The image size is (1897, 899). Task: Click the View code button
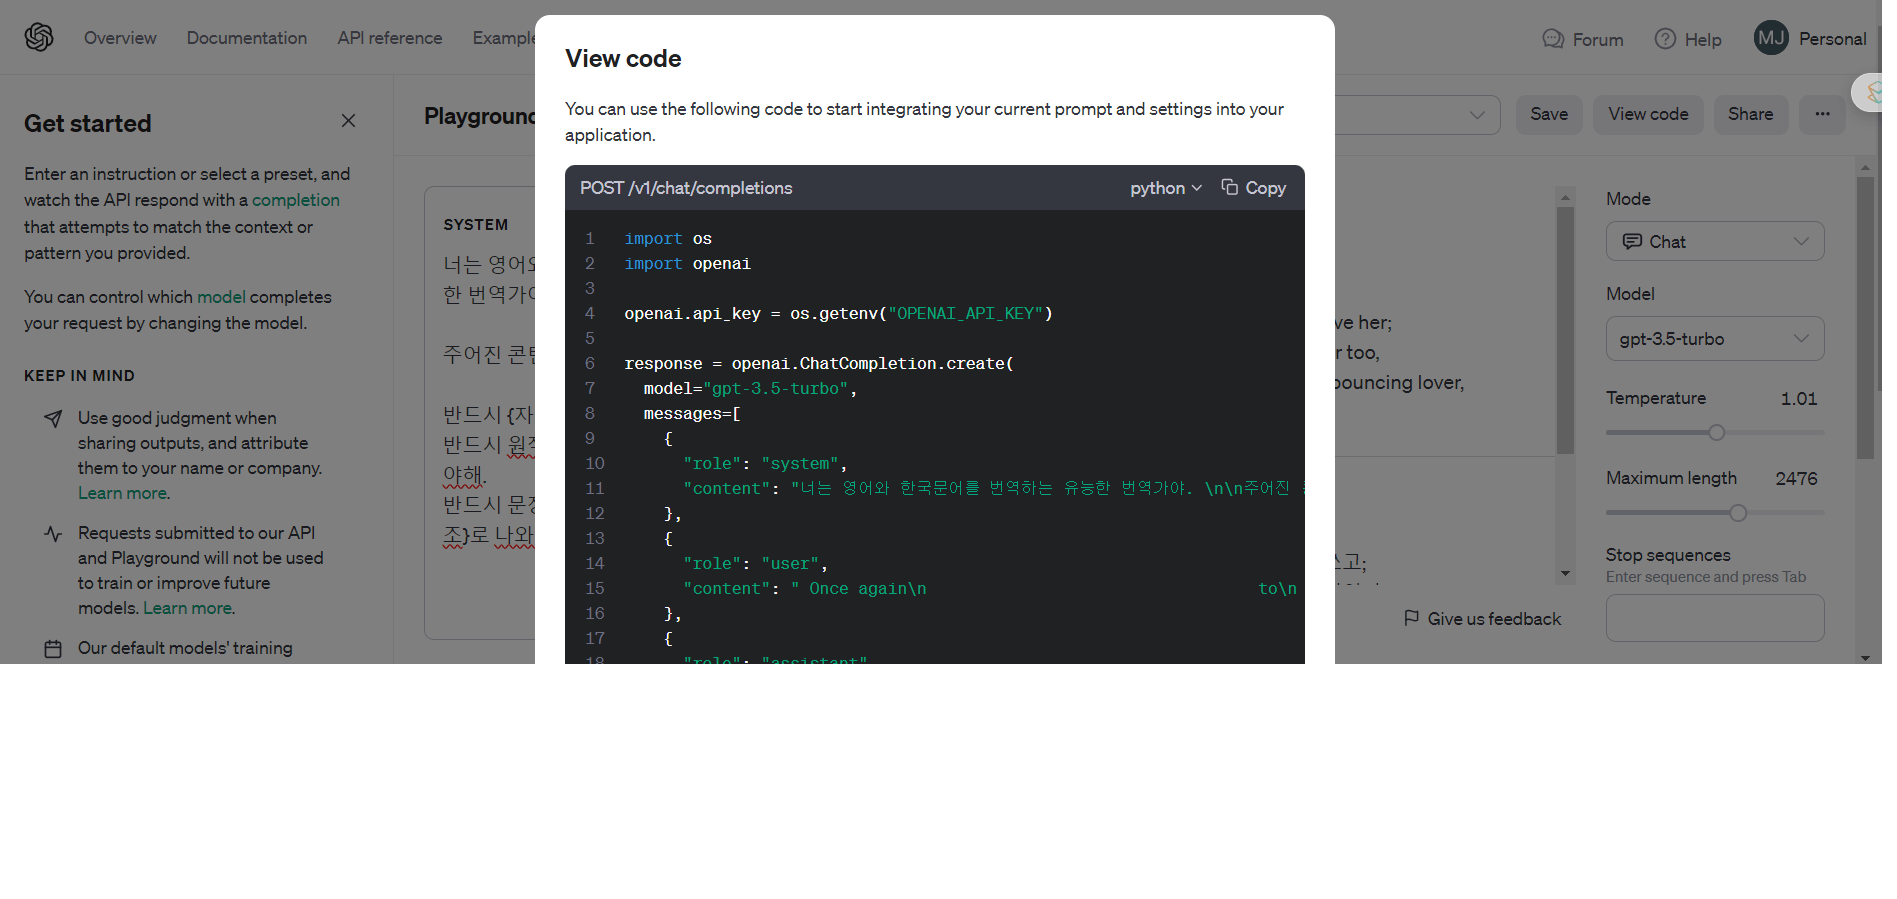1648,114
